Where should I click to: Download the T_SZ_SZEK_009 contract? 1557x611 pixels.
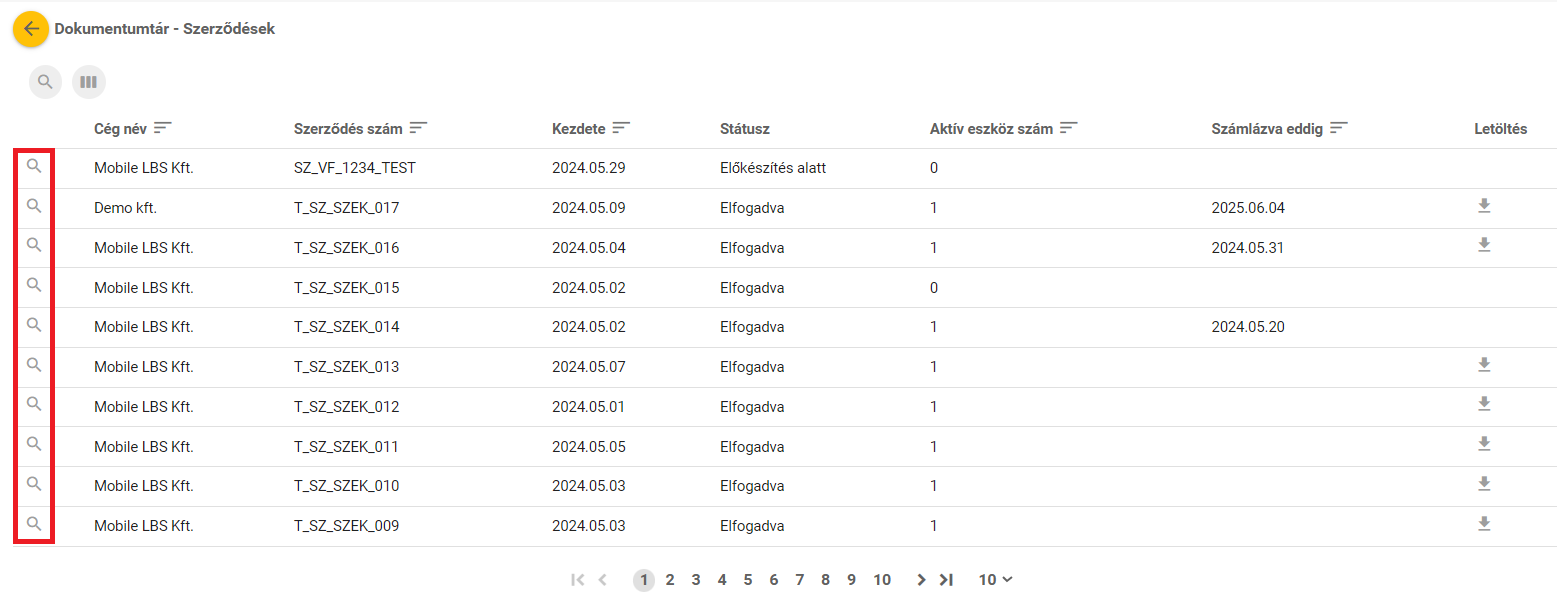coord(1484,524)
